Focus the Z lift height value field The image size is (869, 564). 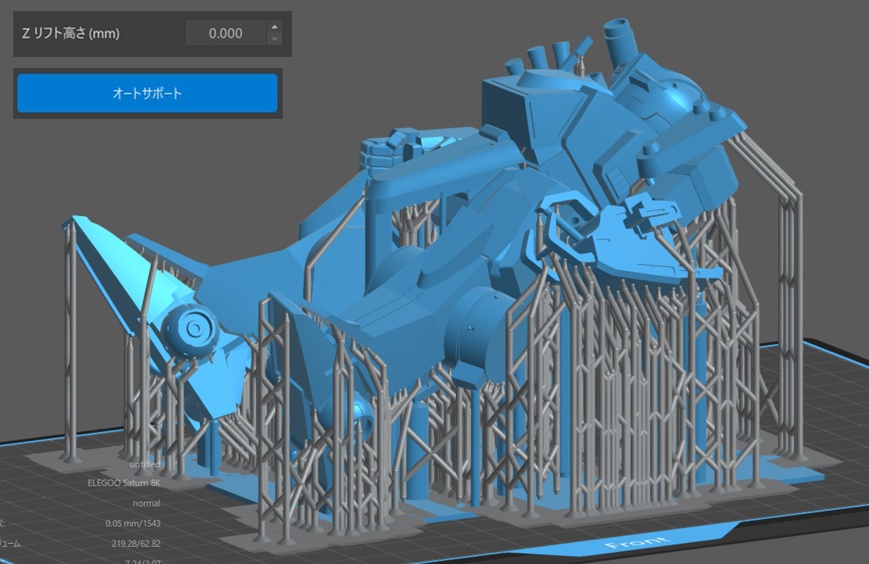(x=226, y=33)
